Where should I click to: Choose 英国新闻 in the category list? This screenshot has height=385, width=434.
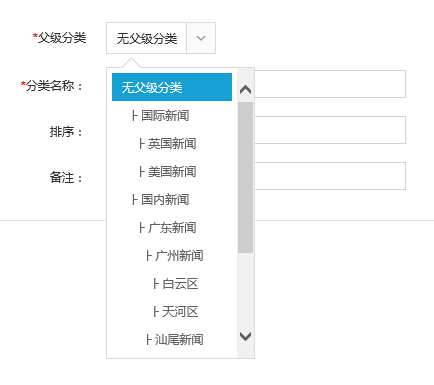172,143
